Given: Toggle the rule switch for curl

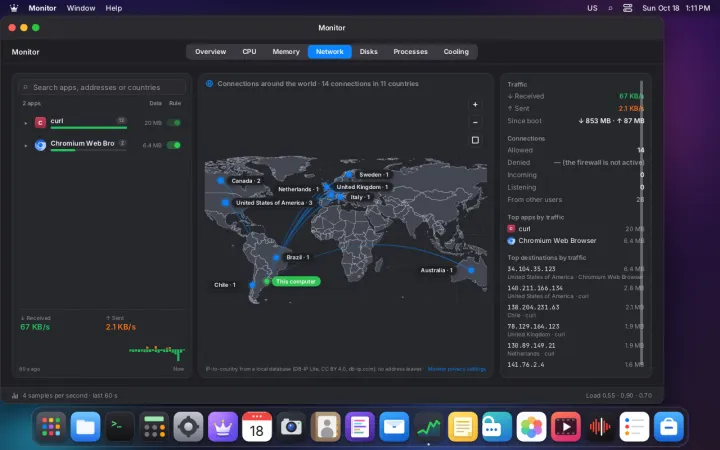Looking at the screenshot, I should tap(174, 123).
